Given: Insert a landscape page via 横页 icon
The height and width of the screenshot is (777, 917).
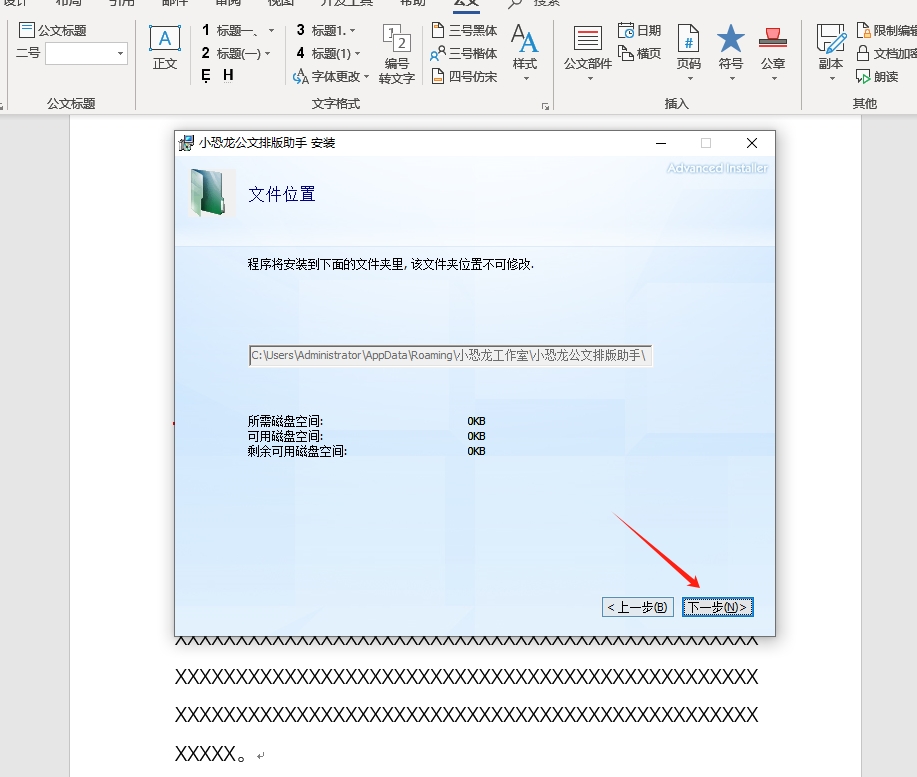Looking at the screenshot, I should click(640, 53).
